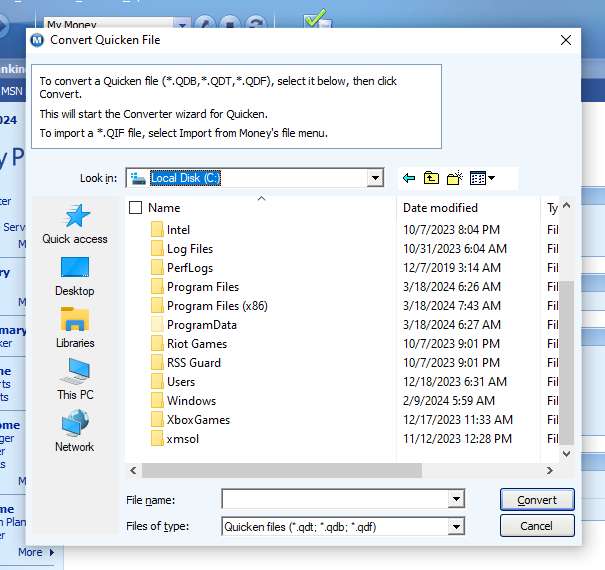
Task: Select the xmsol folder icon
Action: [157, 439]
